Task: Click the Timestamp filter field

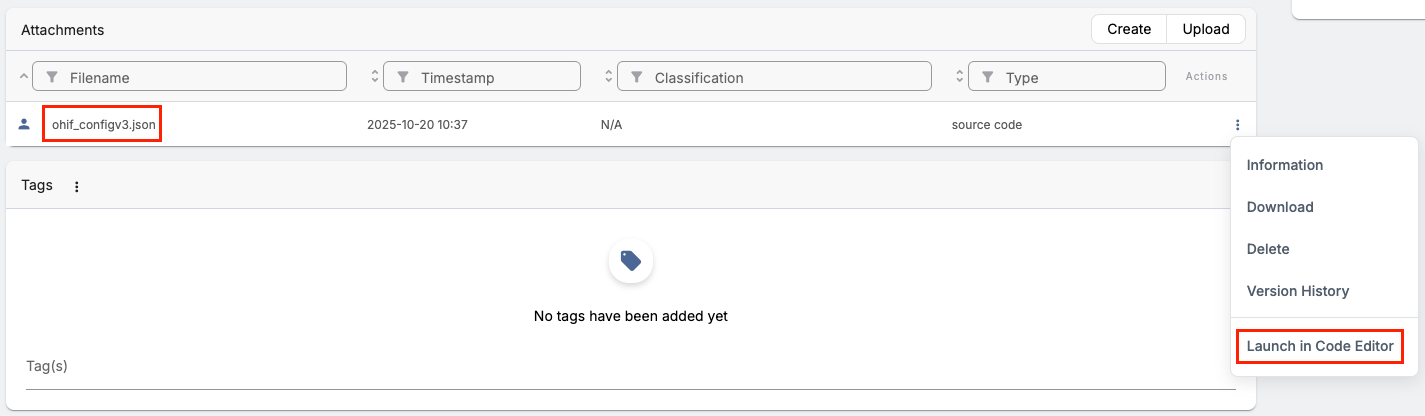Action: (490, 77)
